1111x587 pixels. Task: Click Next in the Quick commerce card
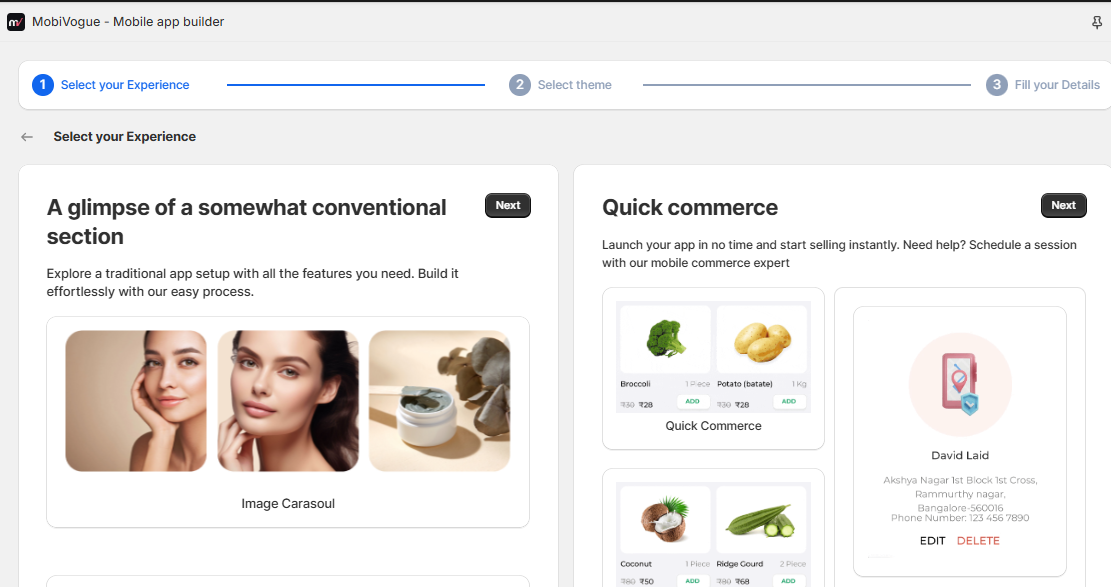point(1063,206)
